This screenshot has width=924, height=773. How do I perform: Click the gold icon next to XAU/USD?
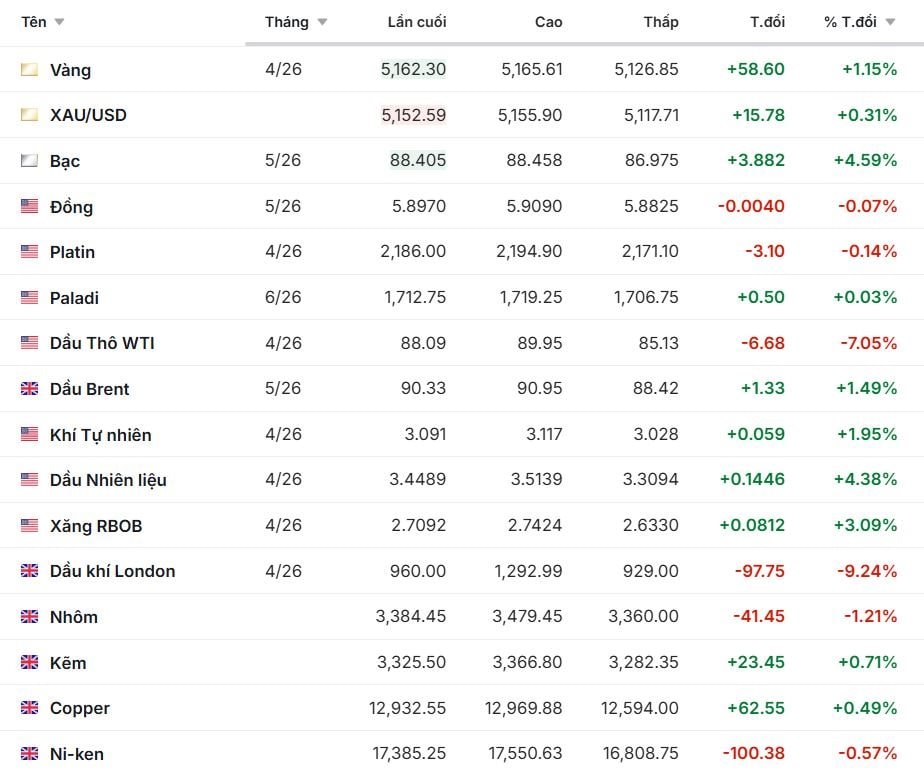tap(30, 115)
